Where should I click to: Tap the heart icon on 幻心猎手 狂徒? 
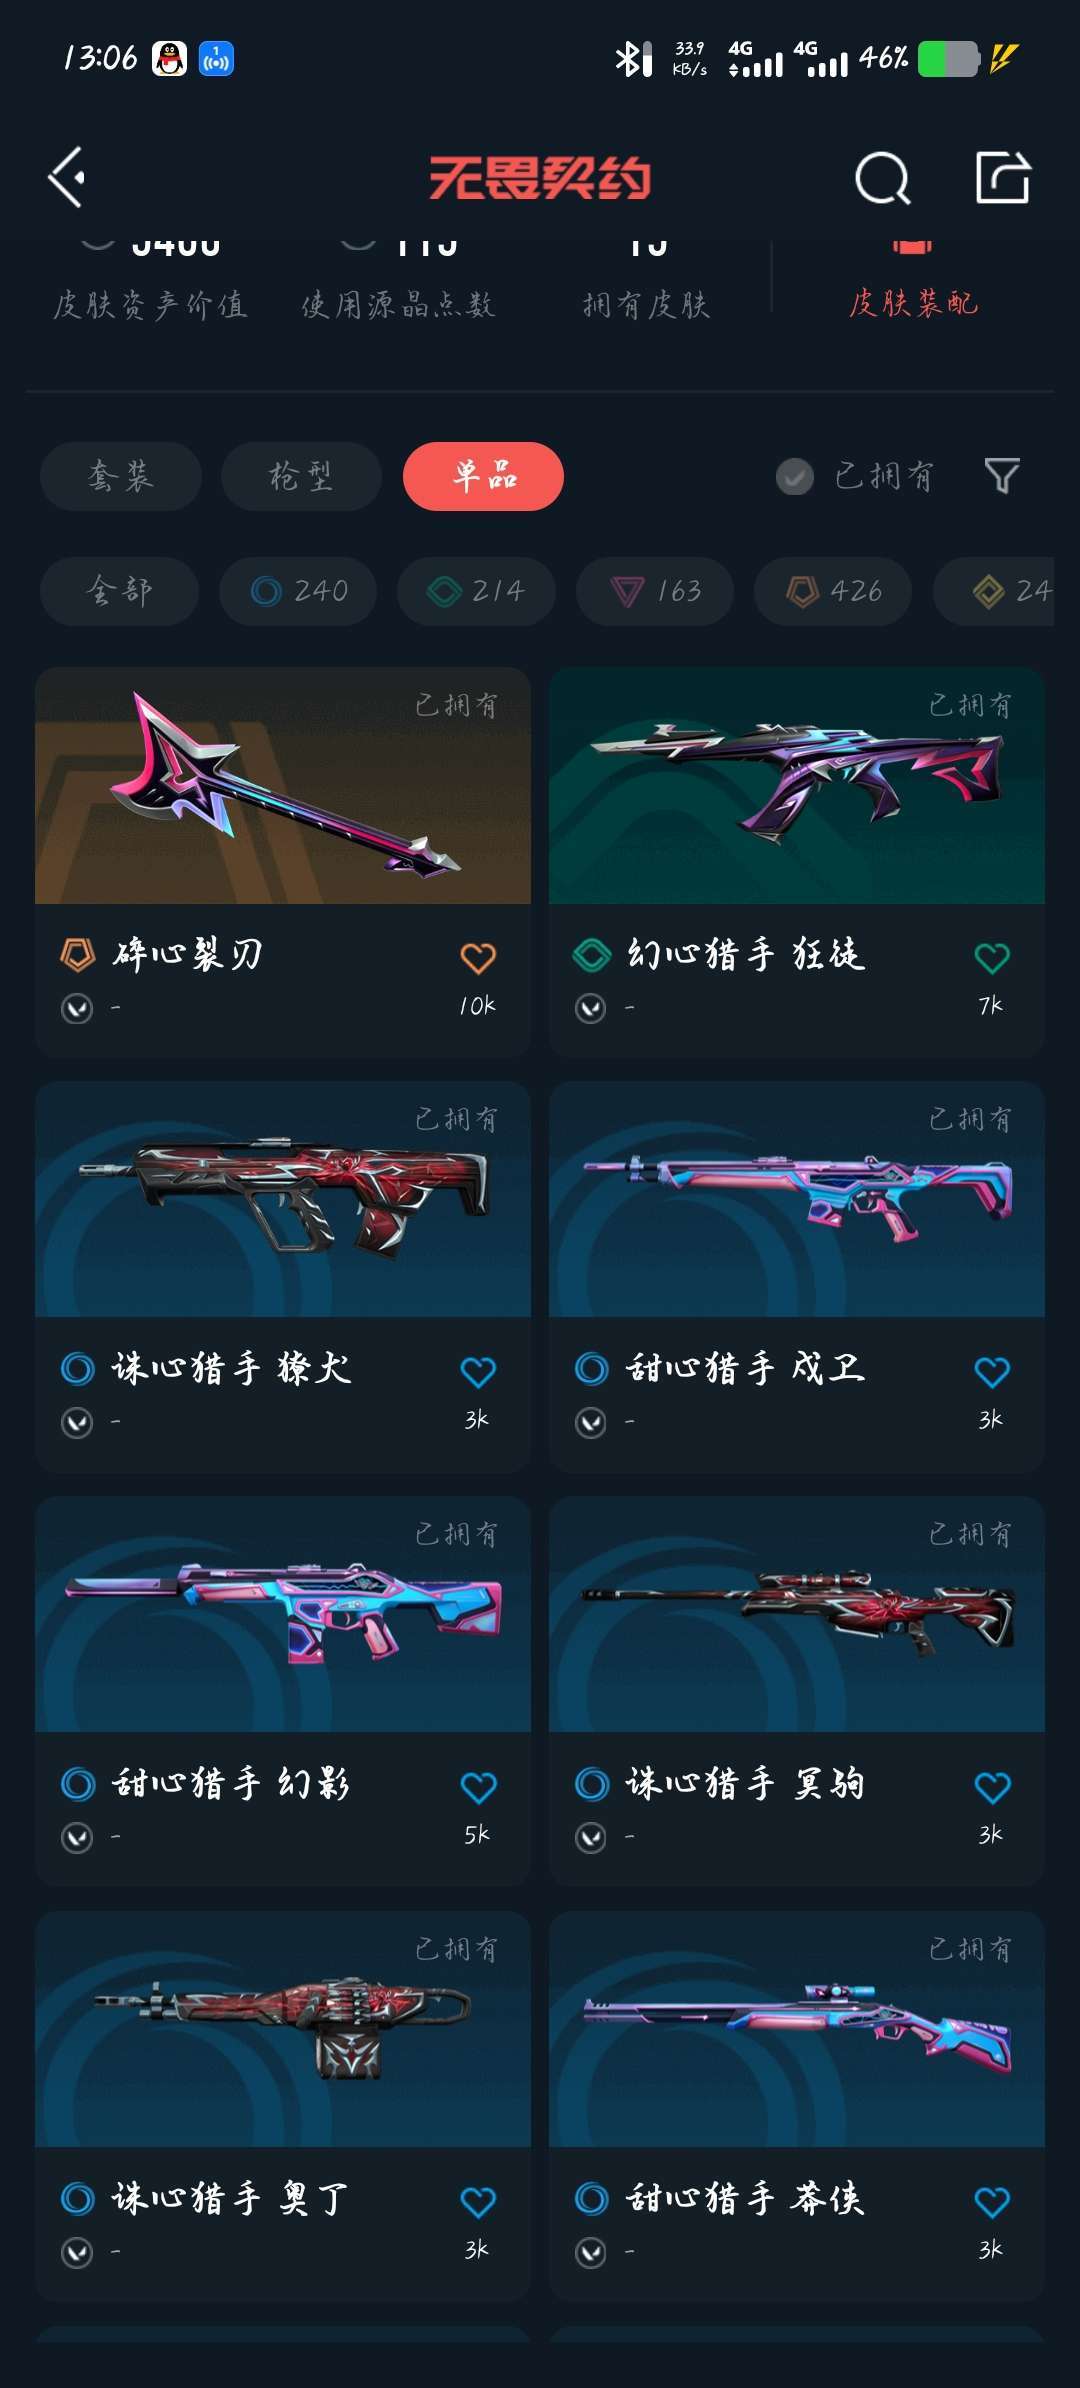(x=992, y=958)
